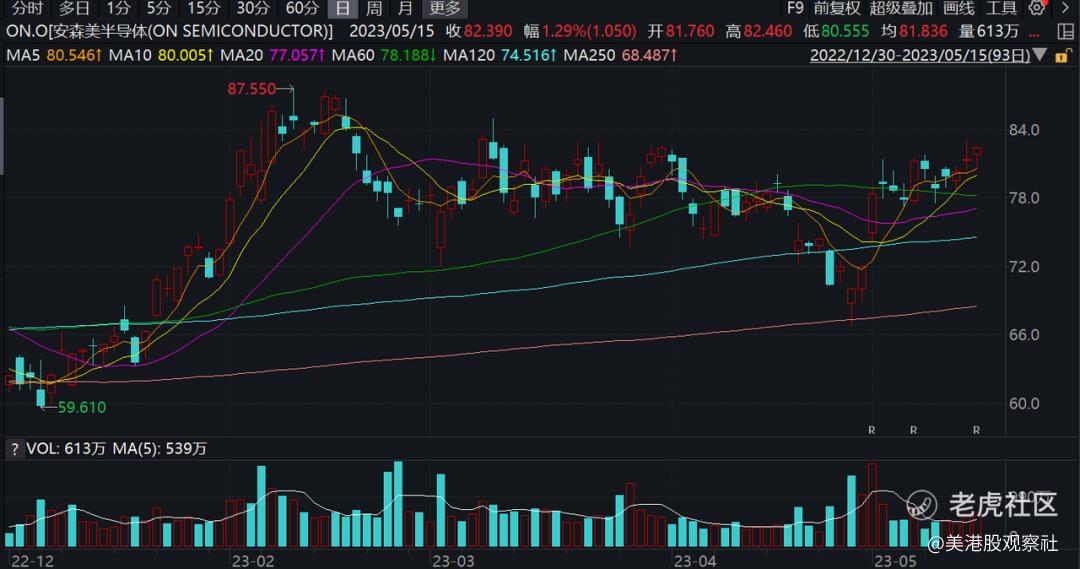The width and height of the screenshot is (1080, 569).
Task: Switch to the 周 weekly tab
Action: click(x=373, y=8)
